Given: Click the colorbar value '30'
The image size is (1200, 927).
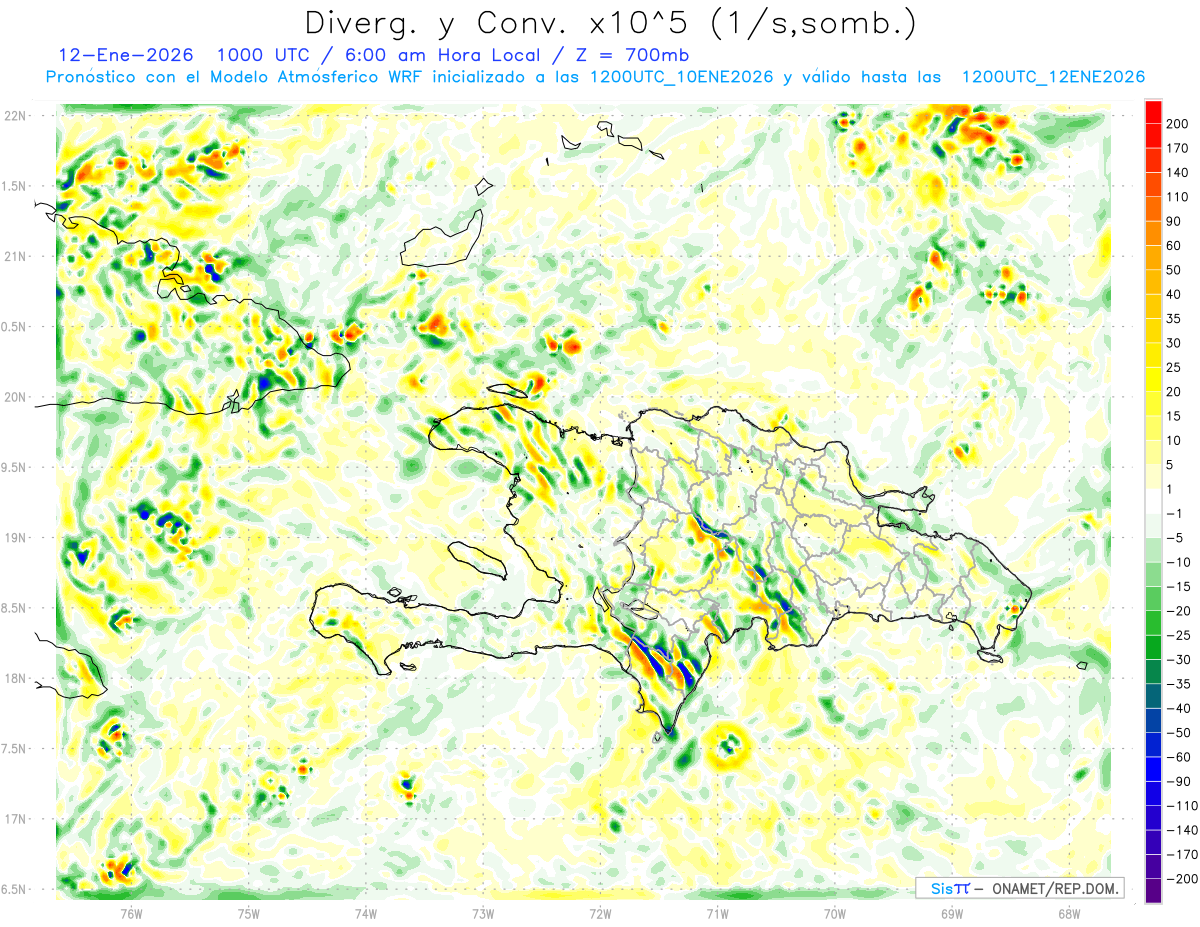Looking at the screenshot, I should point(1174,343).
